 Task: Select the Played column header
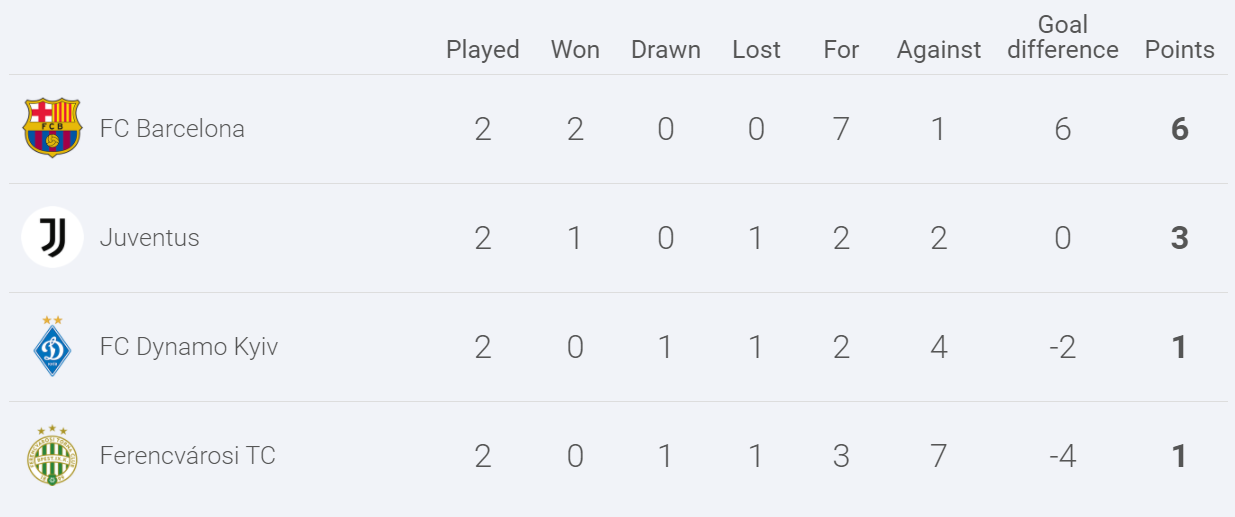(483, 50)
